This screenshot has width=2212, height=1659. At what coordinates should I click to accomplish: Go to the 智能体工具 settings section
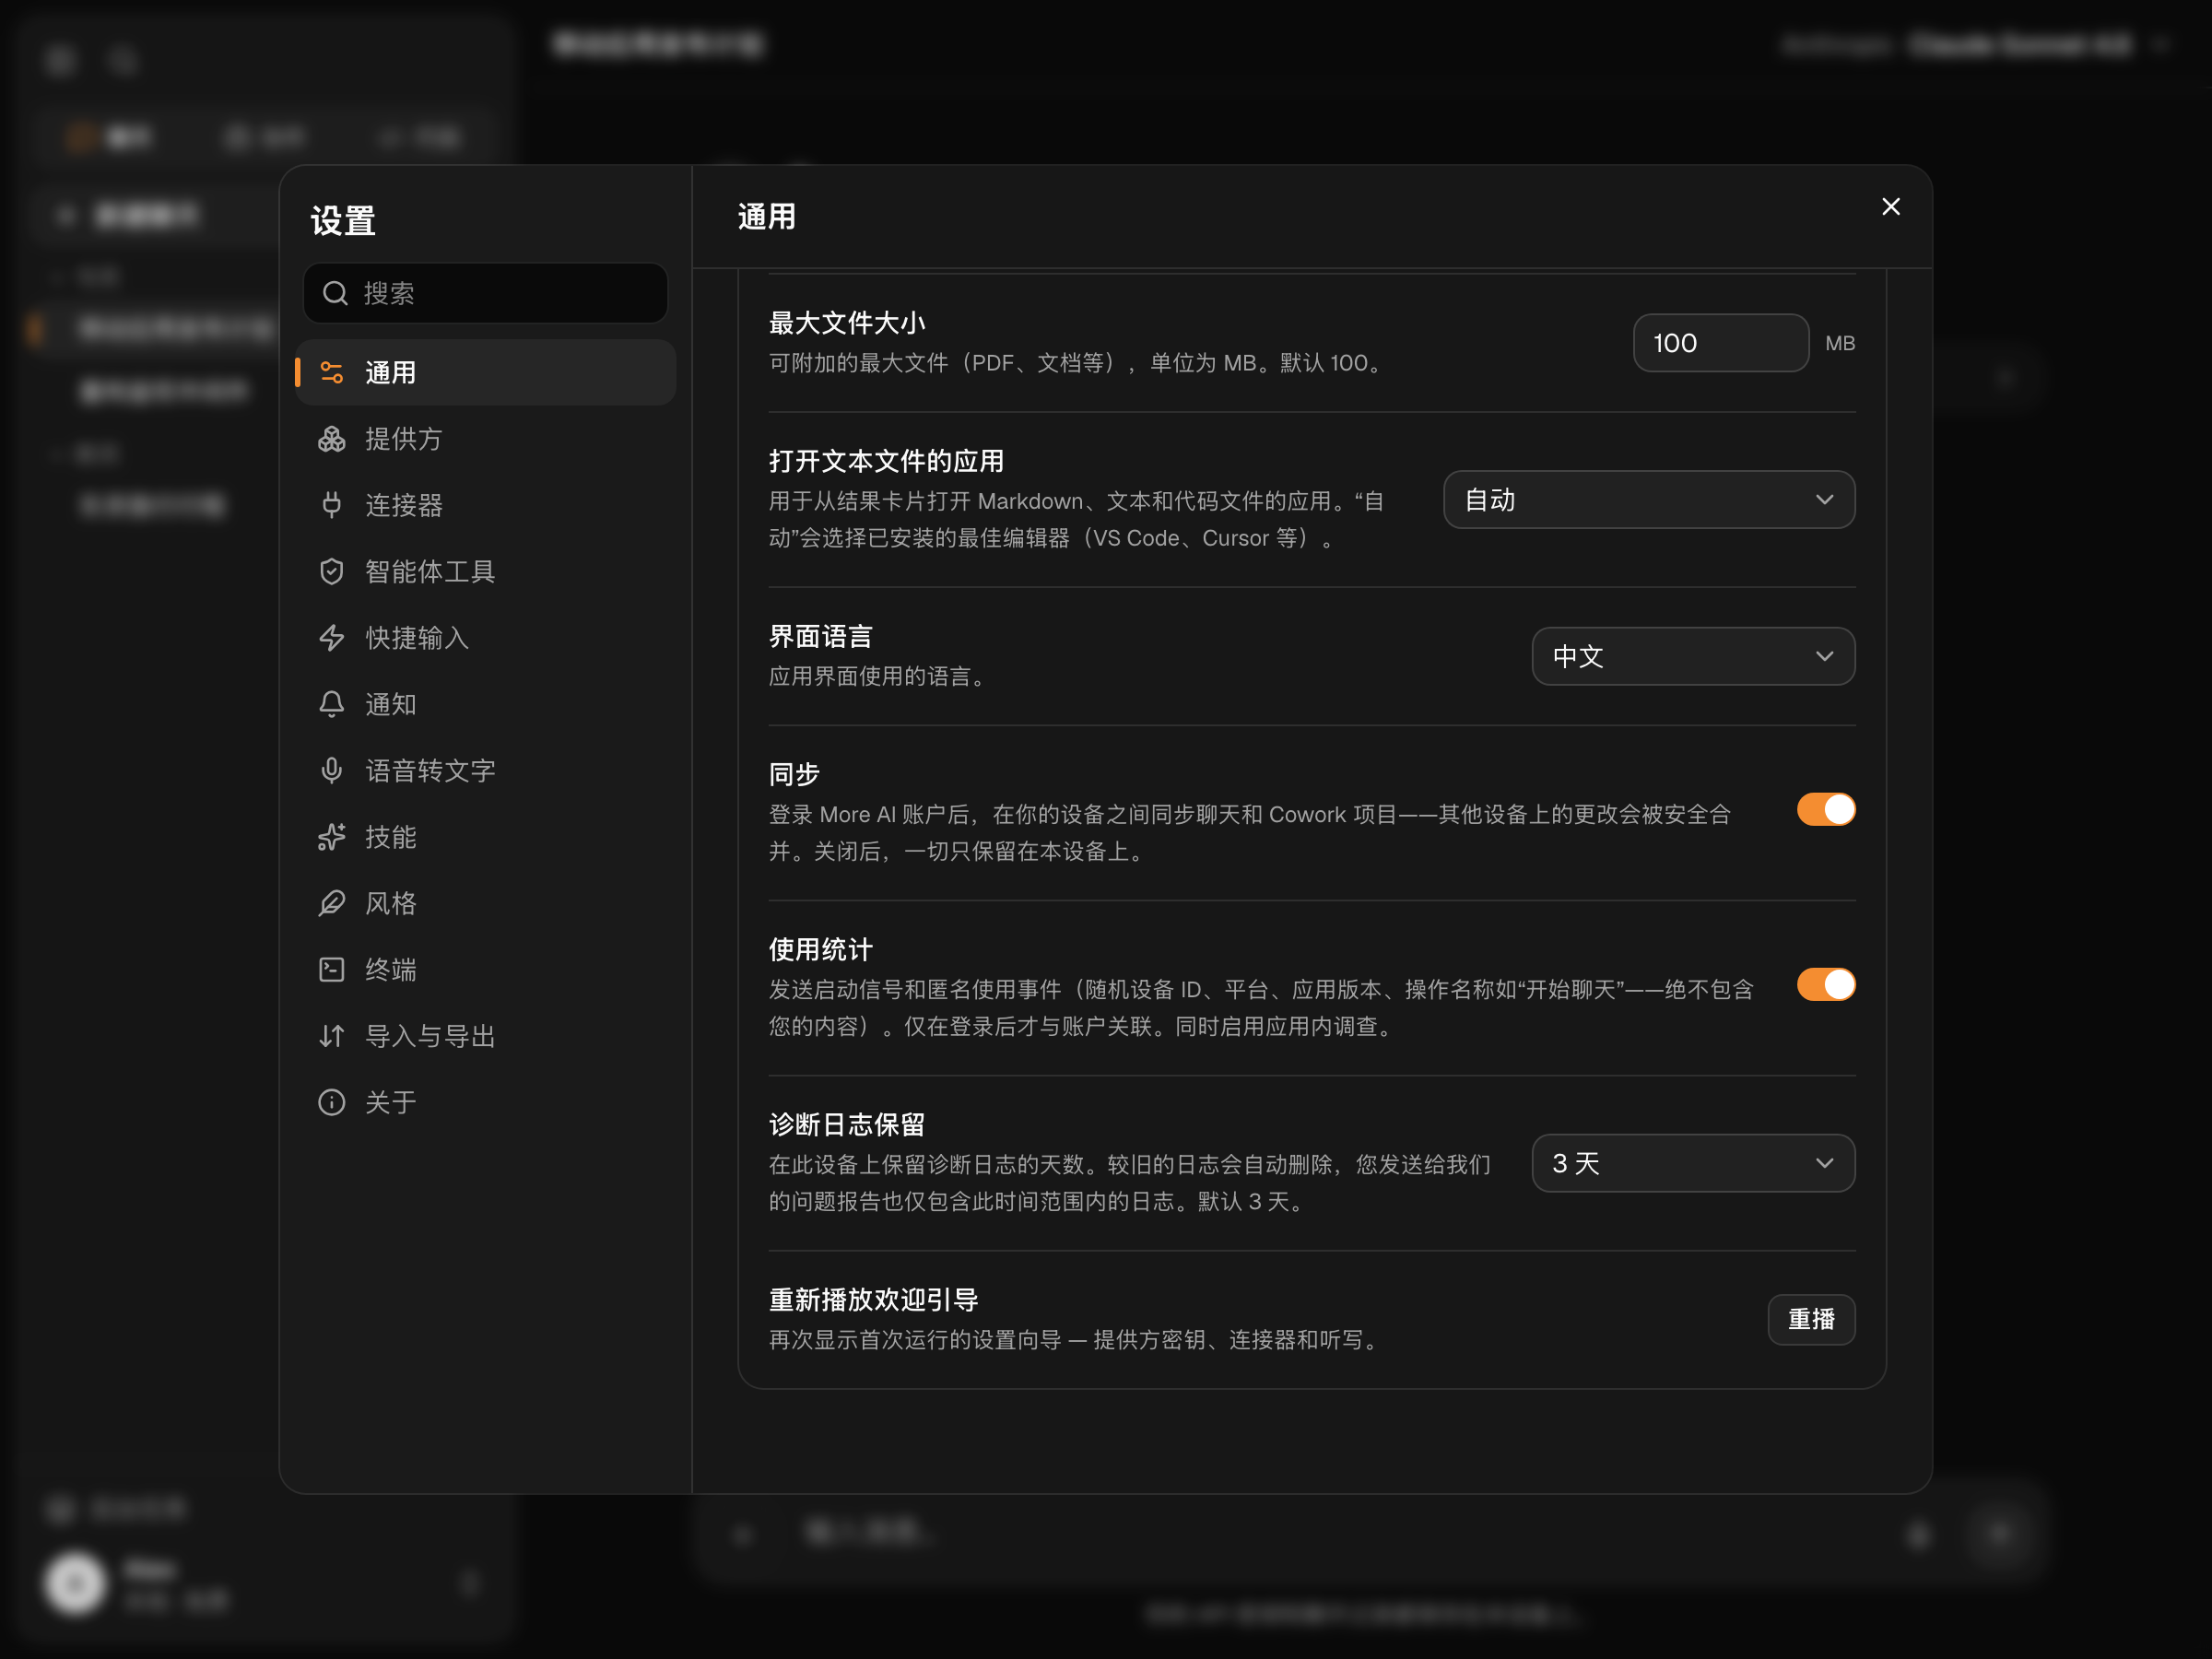486,572
